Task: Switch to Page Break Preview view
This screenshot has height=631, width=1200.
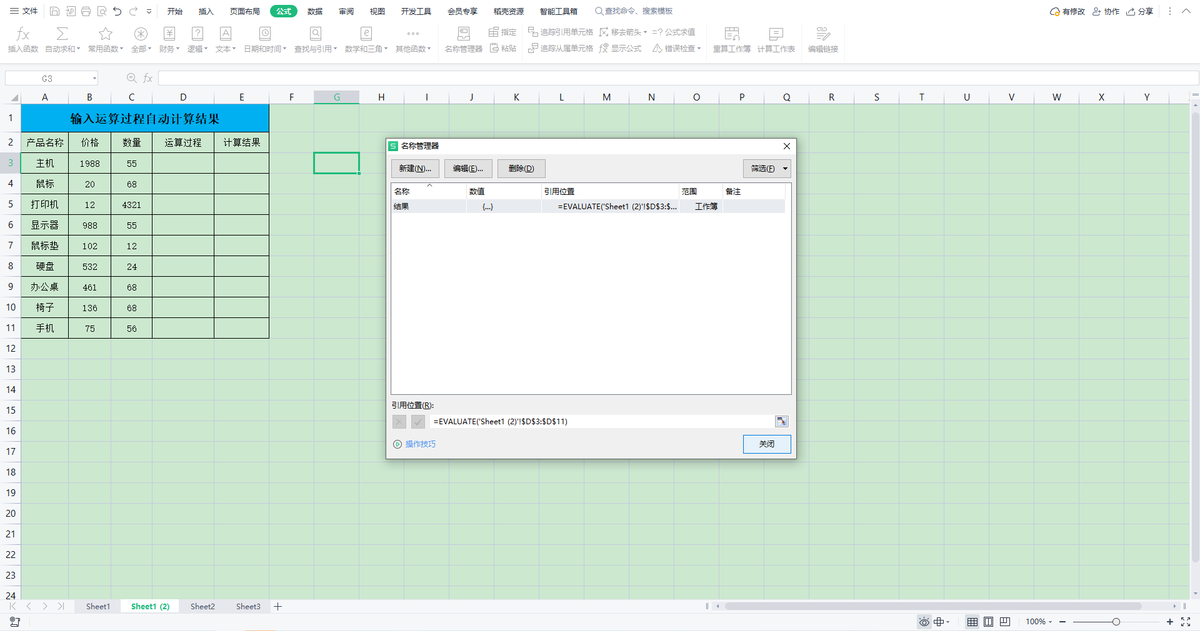Action: [x=990, y=621]
